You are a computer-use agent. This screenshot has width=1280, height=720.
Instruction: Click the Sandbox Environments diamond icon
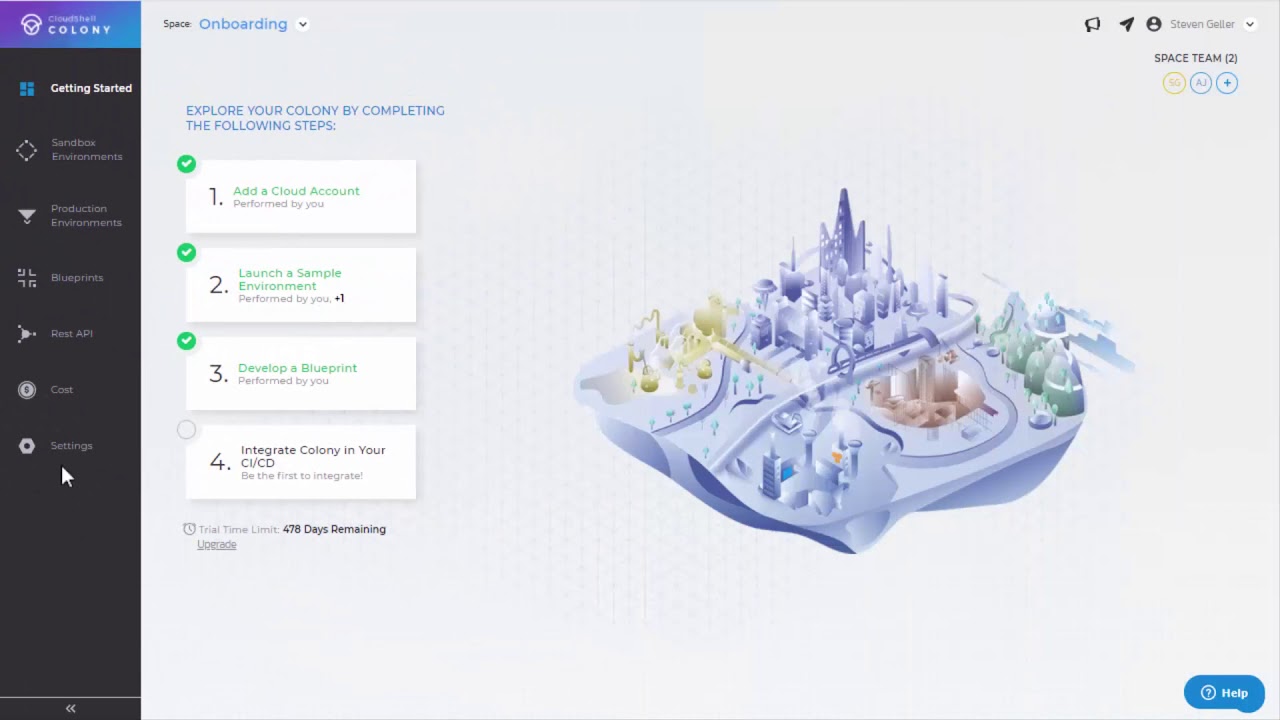pyautogui.click(x=27, y=150)
